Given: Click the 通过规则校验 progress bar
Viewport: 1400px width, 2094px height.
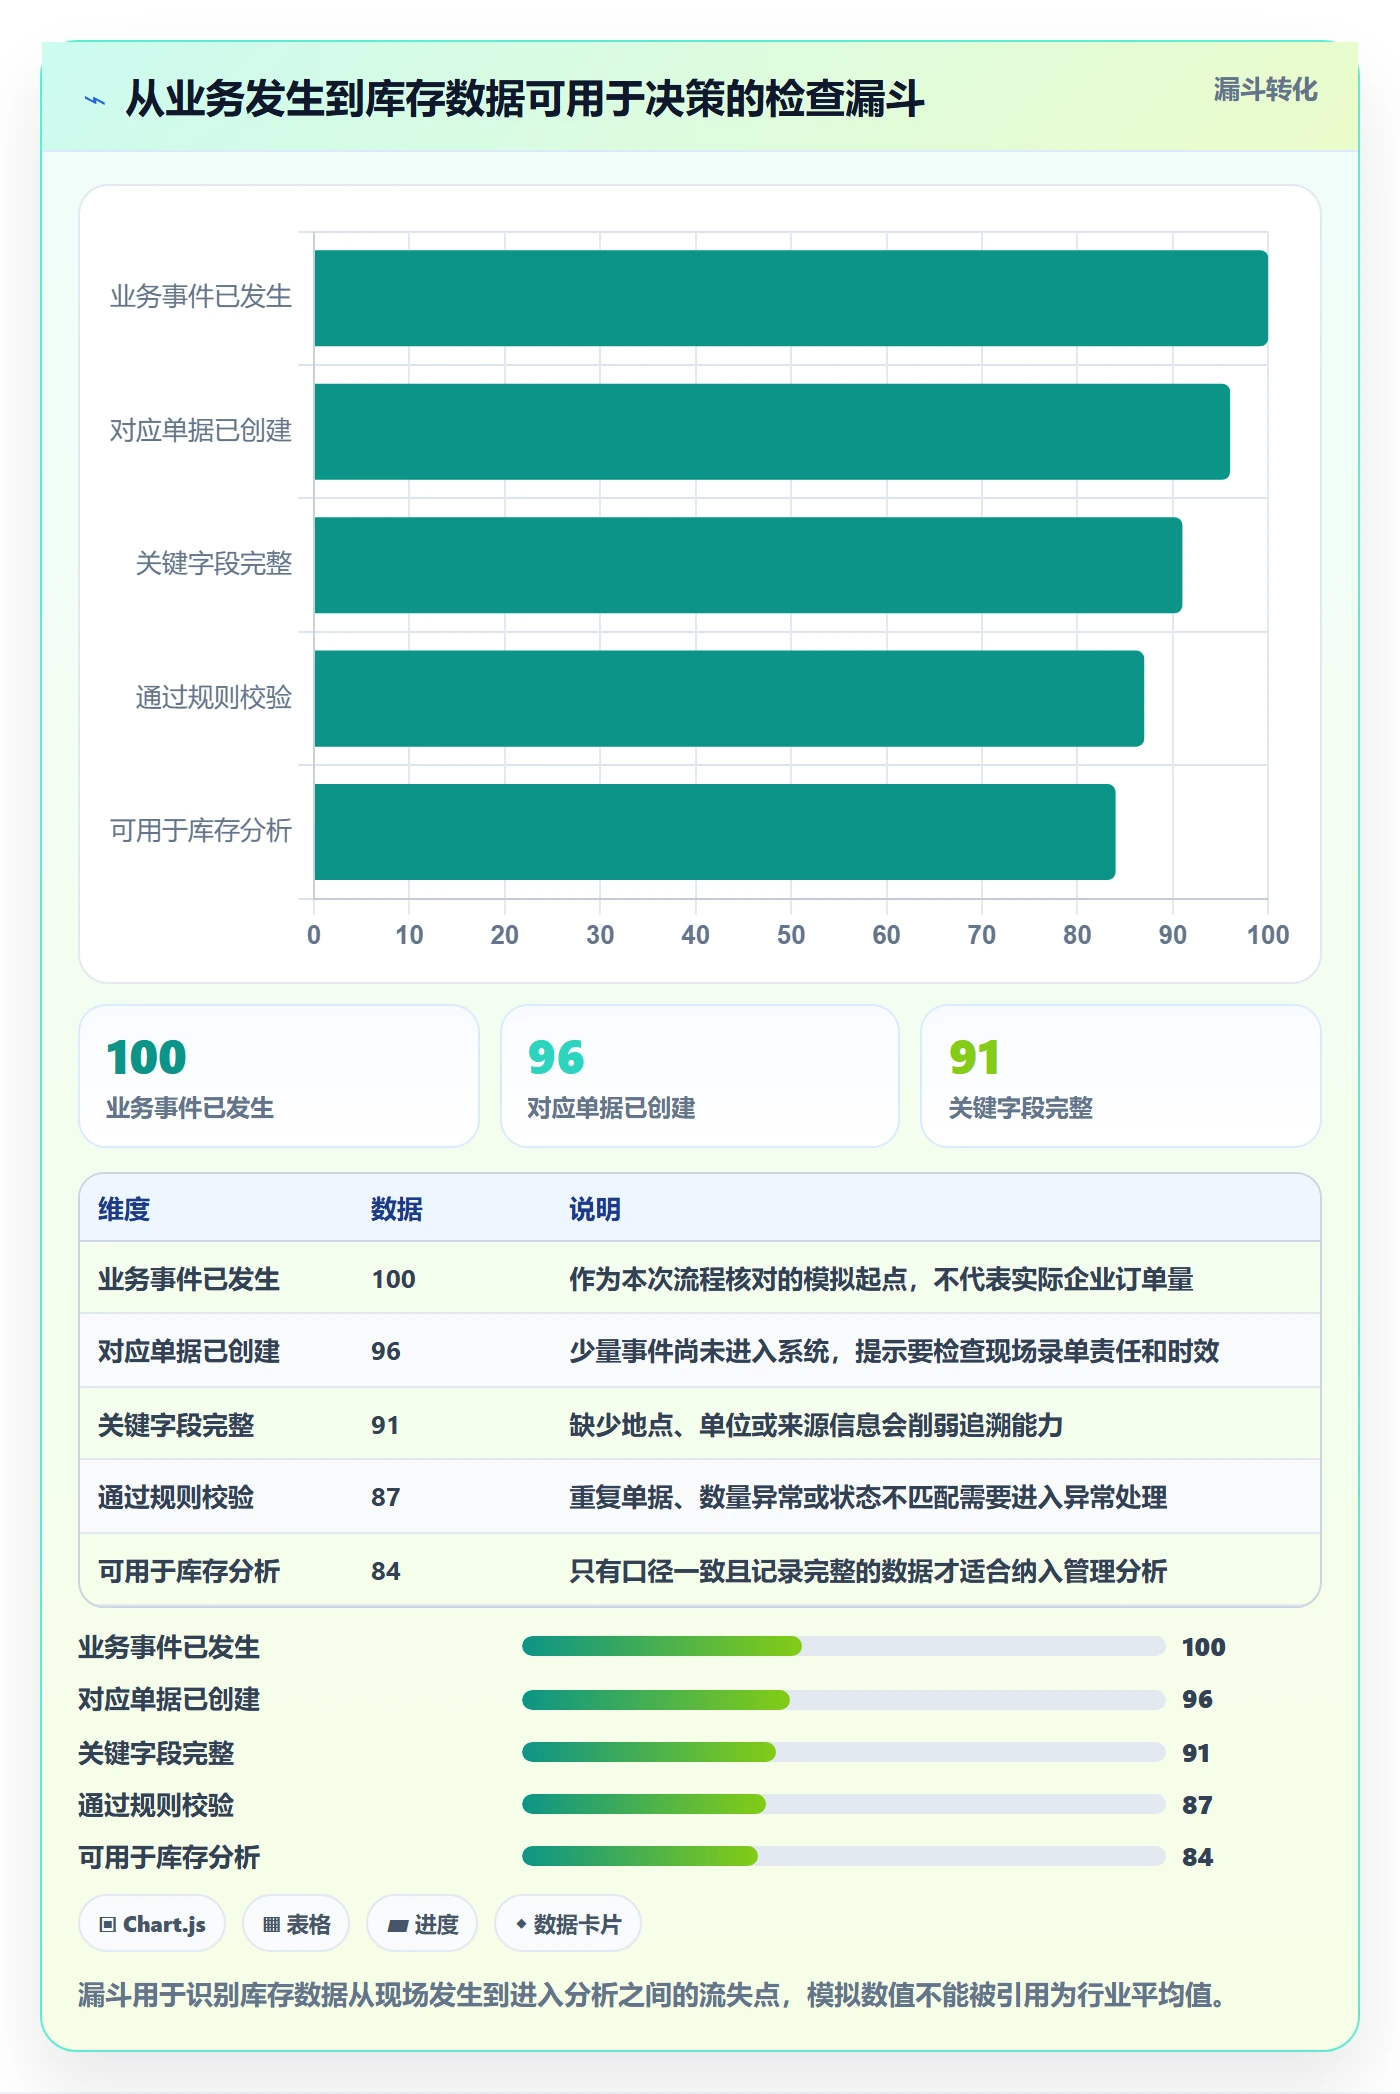Looking at the screenshot, I should (844, 1804).
